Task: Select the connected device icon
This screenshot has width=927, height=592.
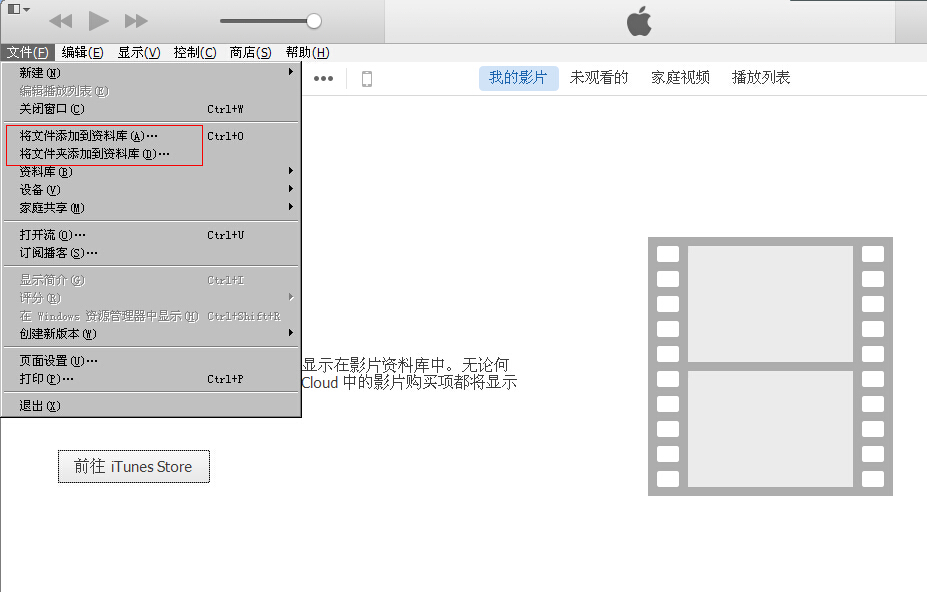Action: point(367,78)
